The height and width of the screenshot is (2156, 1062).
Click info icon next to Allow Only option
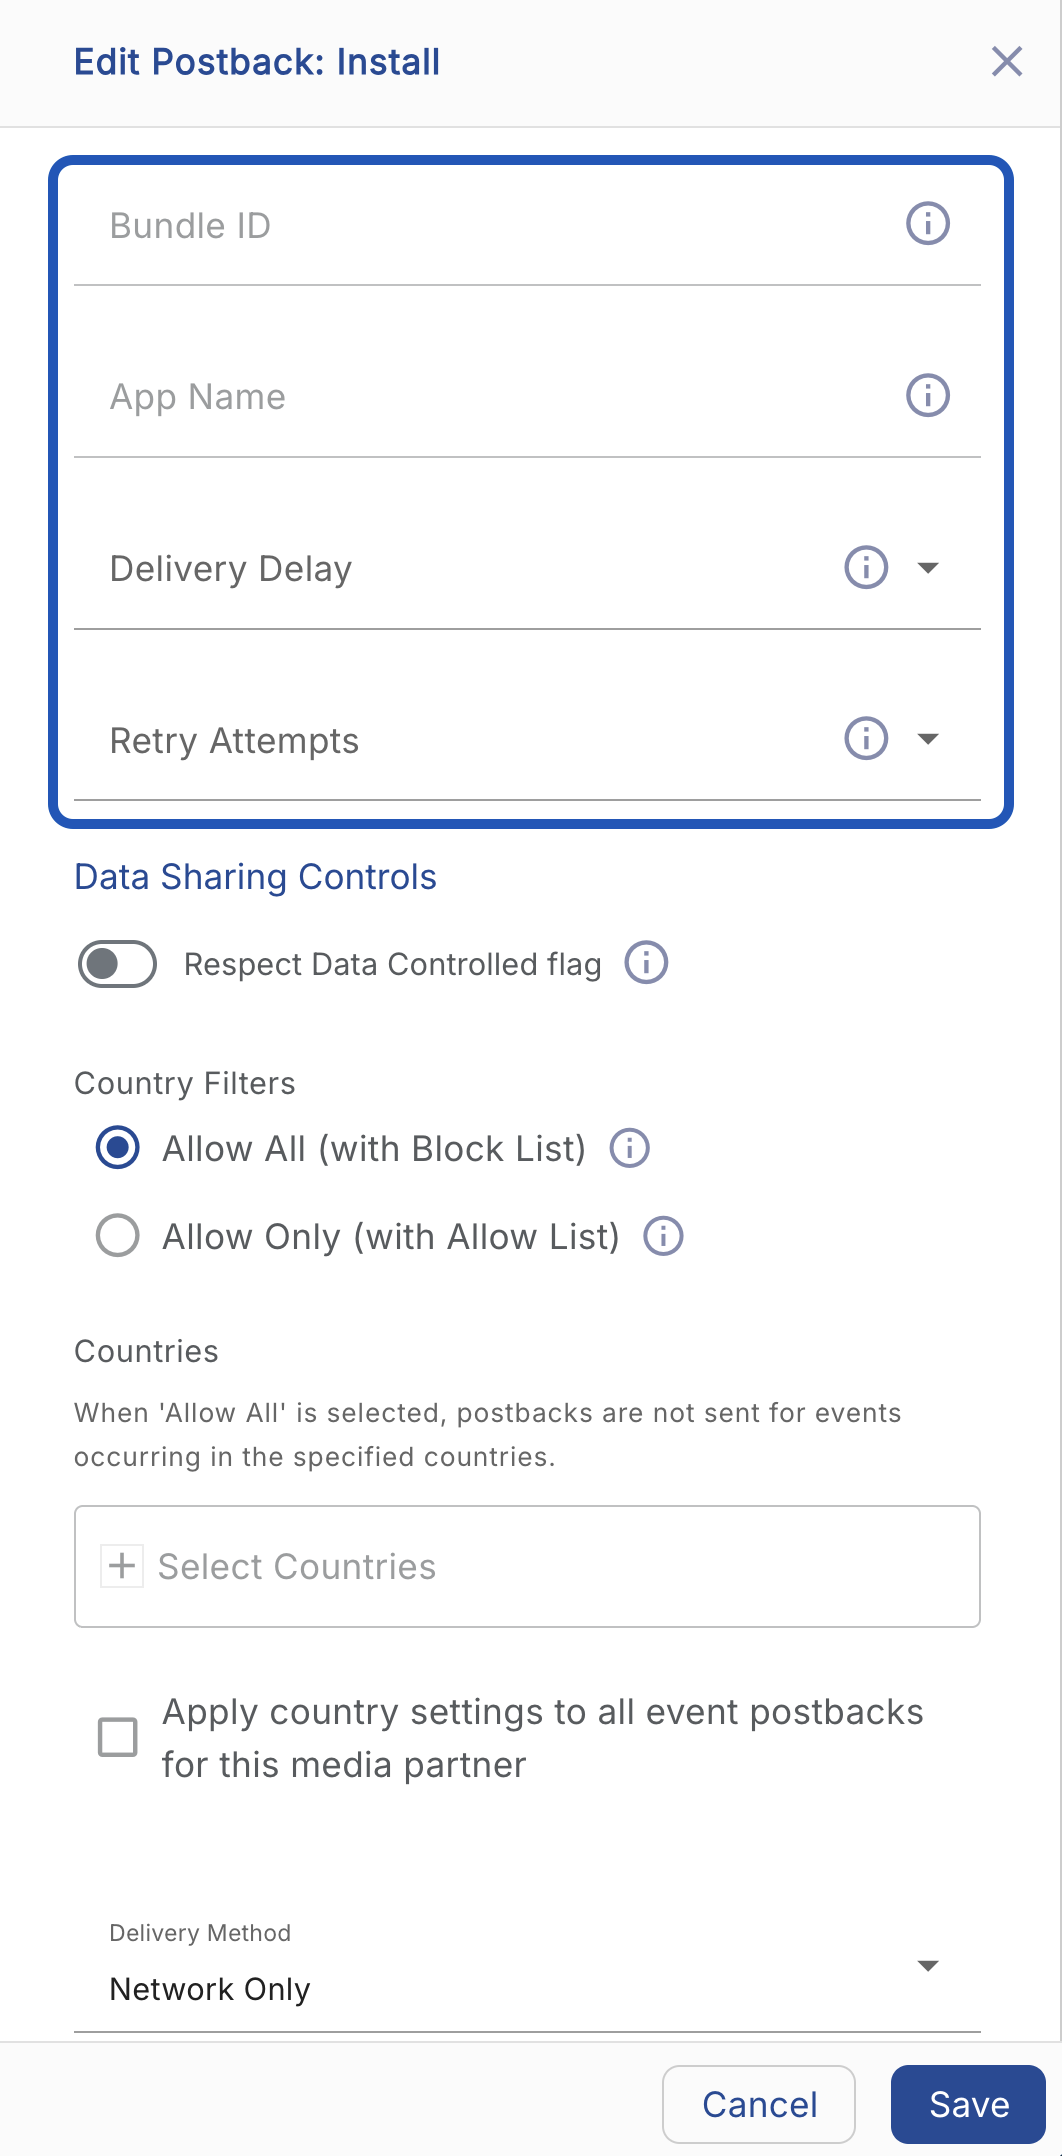[663, 1236]
